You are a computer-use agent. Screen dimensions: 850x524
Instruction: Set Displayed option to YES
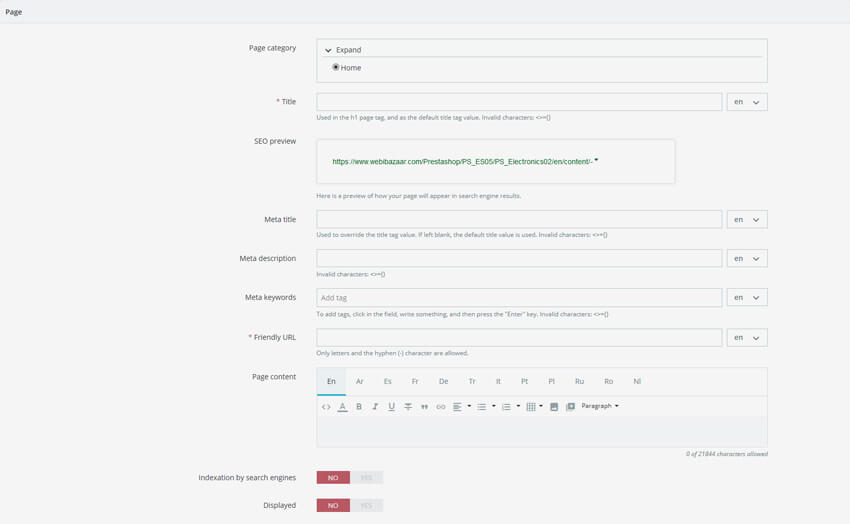coord(366,506)
